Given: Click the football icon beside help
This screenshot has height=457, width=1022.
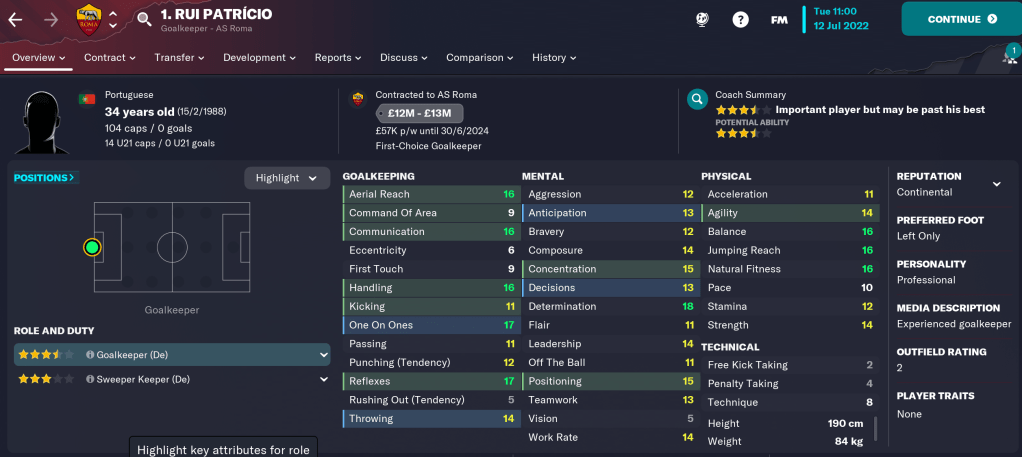Looking at the screenshot, I should point(703,19).
